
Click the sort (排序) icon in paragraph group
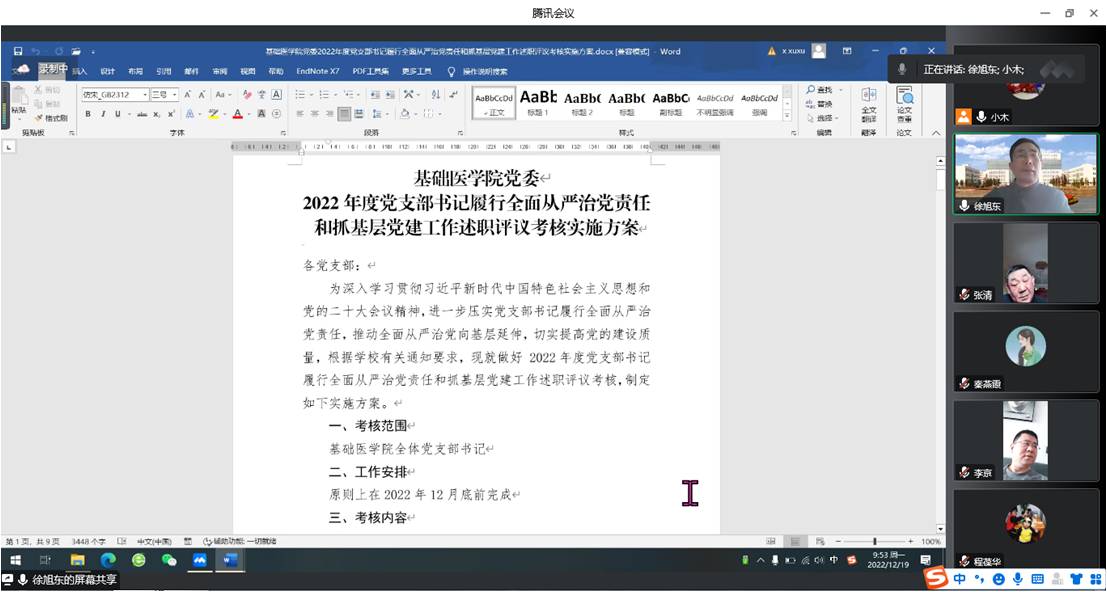point(436,94)
